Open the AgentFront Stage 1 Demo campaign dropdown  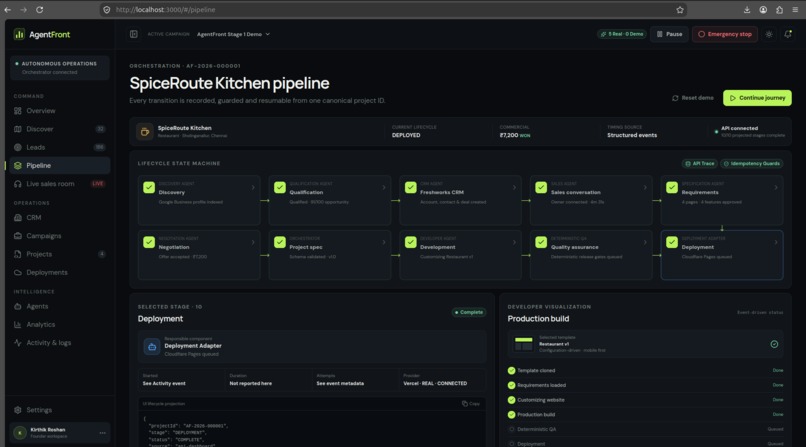[x=233, y=34]
